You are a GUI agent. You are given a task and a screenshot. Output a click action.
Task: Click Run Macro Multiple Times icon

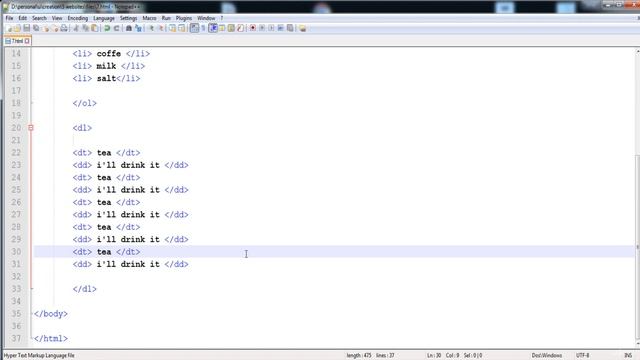coord(281,28)
